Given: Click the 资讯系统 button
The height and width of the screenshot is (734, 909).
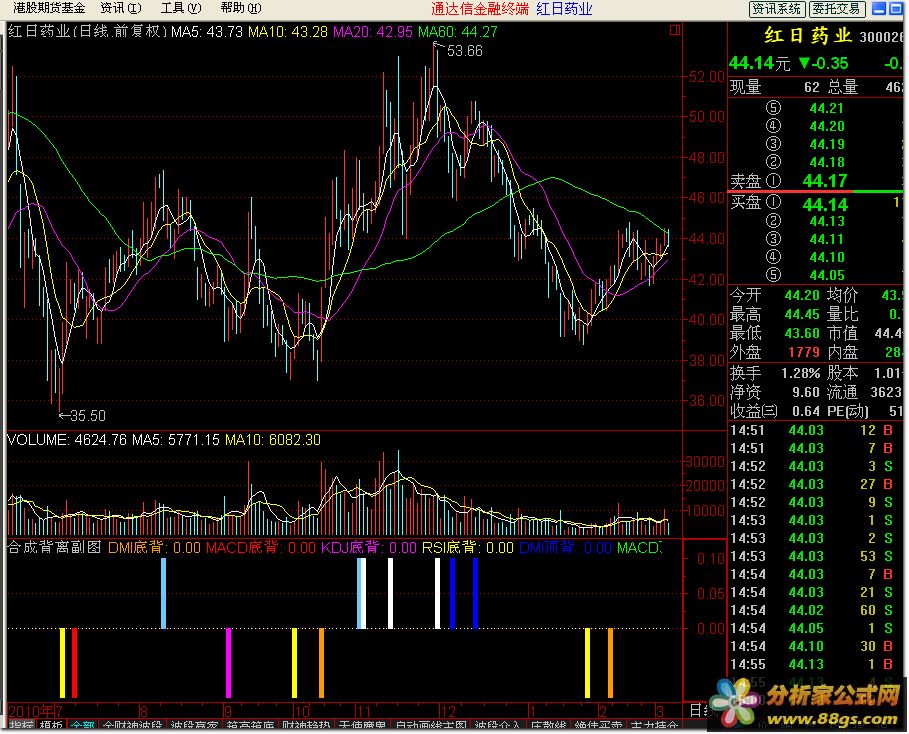Looking at the screenshot, I should 776,9.
